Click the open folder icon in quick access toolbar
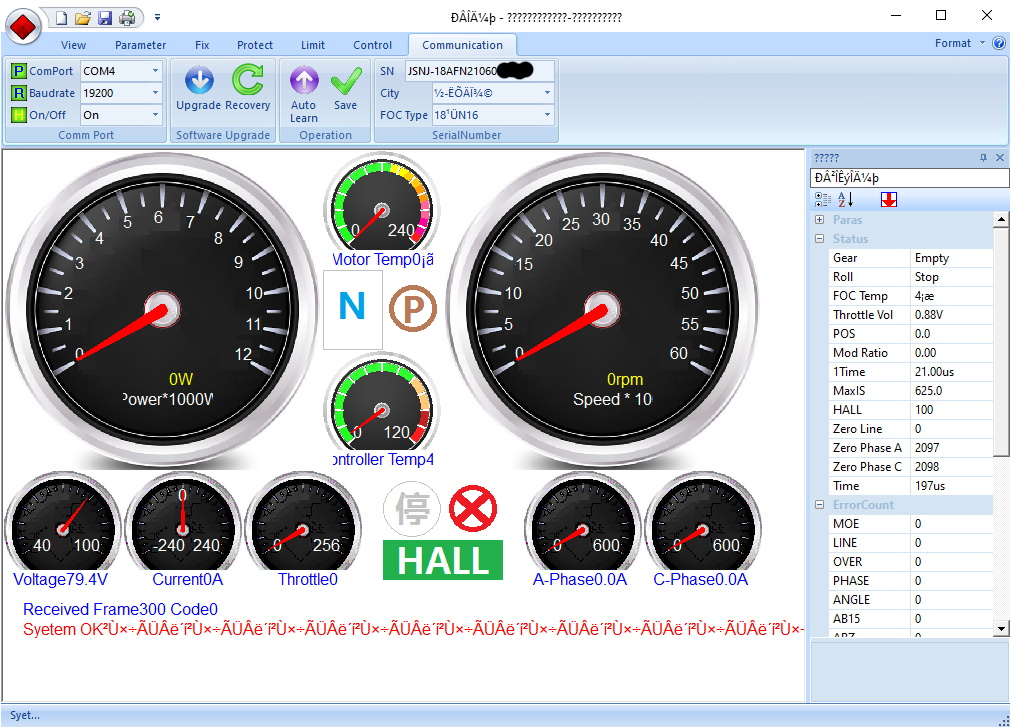The height and width of the screenshot is (728, 1011). click(x=83, y=17)
